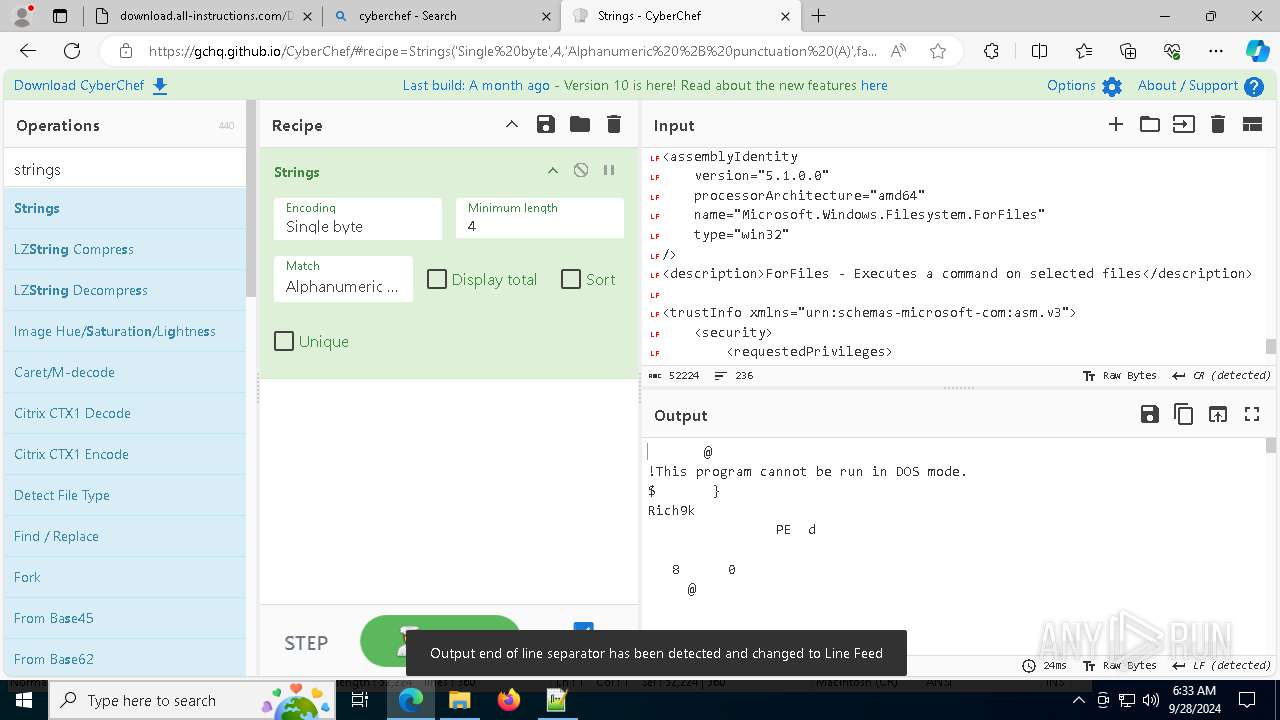Choose Detect File Type operation
The height and width of the screenshot is (720, 1280).
click(125, 495)
